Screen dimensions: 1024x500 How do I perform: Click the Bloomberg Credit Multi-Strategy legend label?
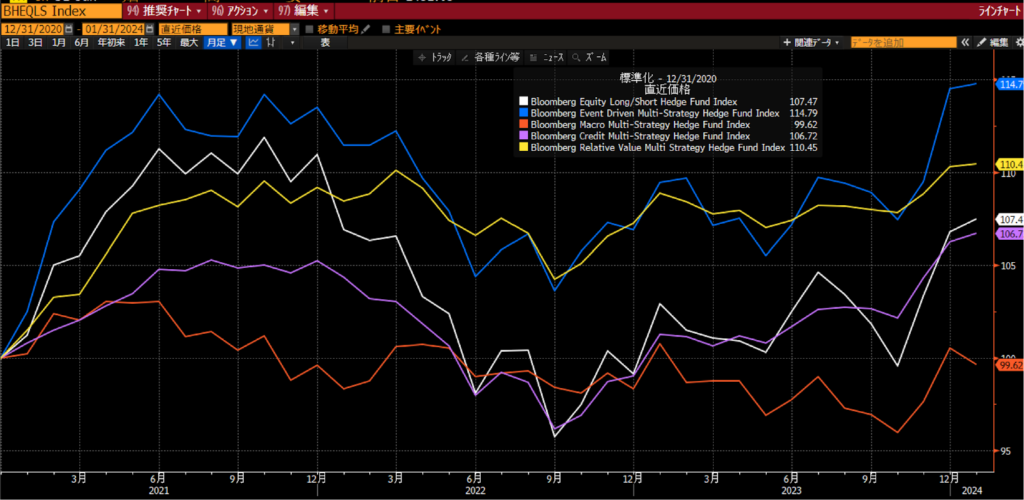pyautogui.click(x=641, y=136)
